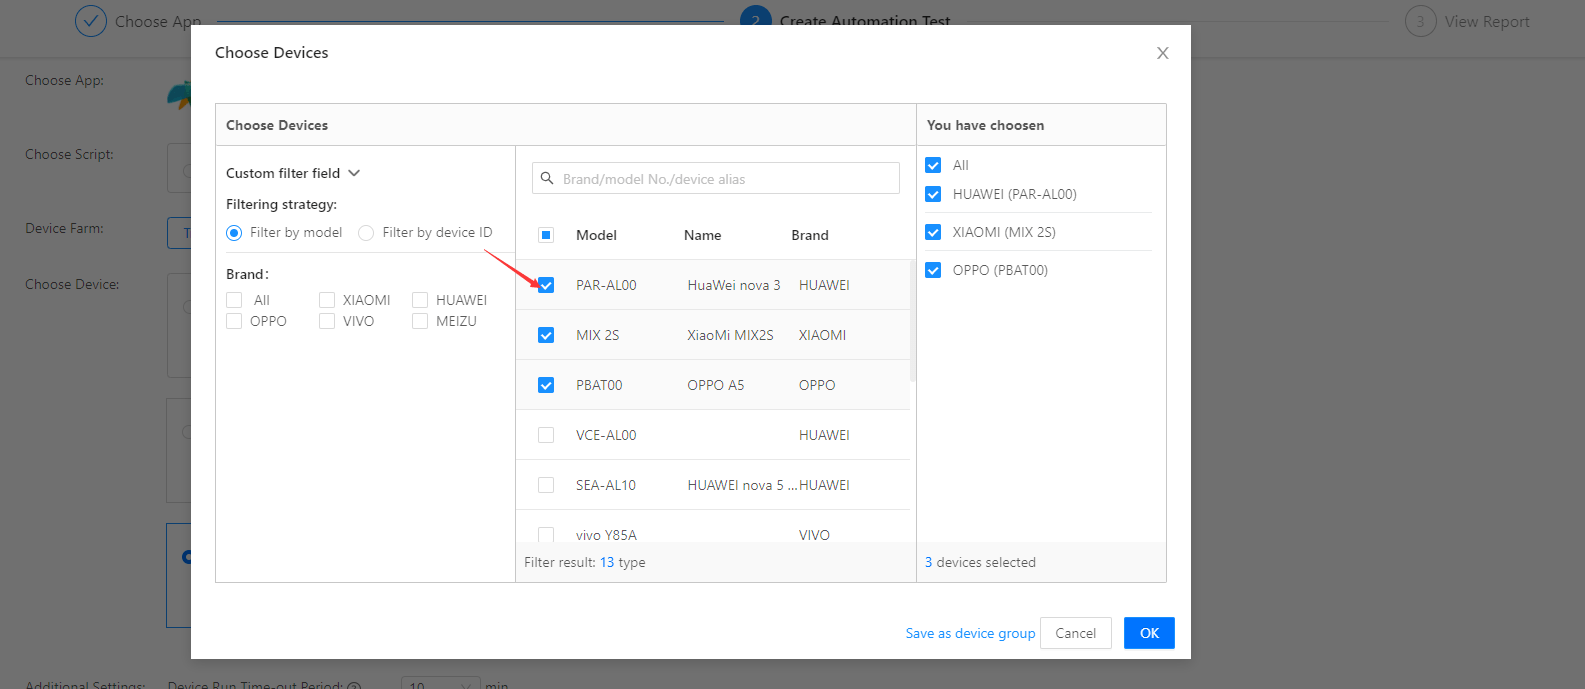
Task: Click View Report step in background page
Action: 1467,21
